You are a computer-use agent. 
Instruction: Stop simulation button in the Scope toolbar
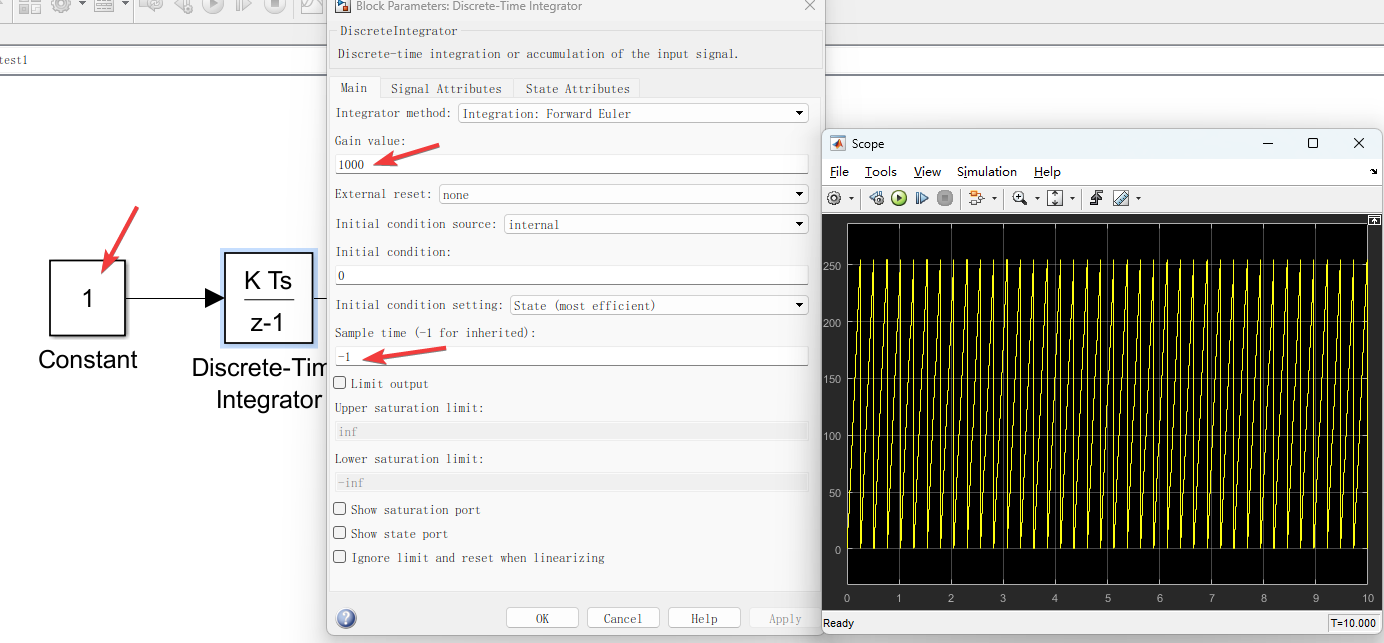(x=945, y=198)
